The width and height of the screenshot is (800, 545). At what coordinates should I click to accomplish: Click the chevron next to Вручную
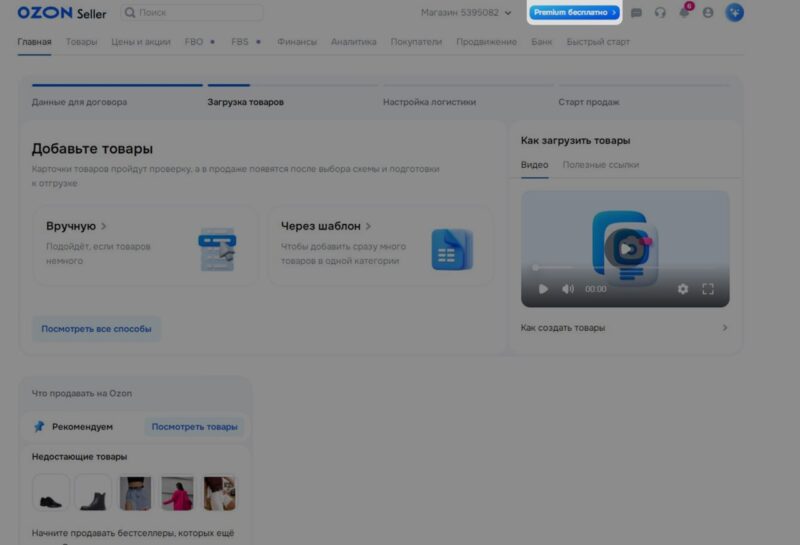[104, 226]
